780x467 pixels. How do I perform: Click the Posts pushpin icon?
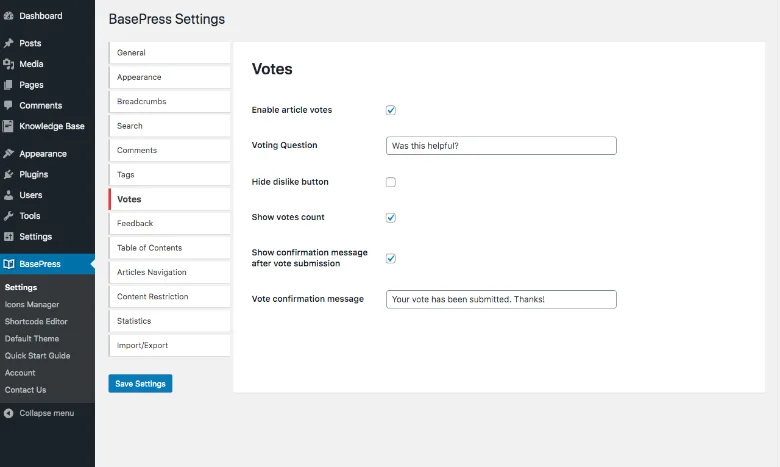[x=8, y=43]
